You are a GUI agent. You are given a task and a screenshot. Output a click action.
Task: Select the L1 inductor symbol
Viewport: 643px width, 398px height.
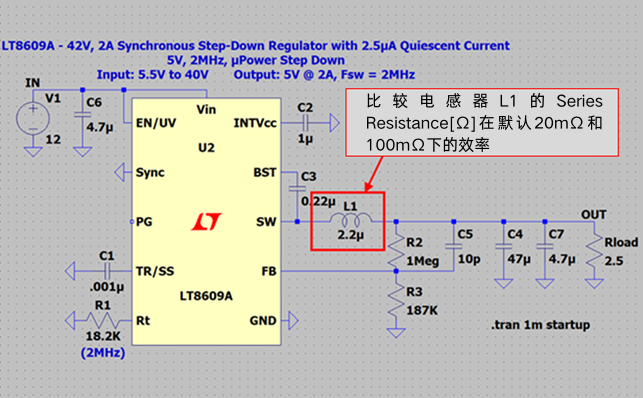click(351, 221)
